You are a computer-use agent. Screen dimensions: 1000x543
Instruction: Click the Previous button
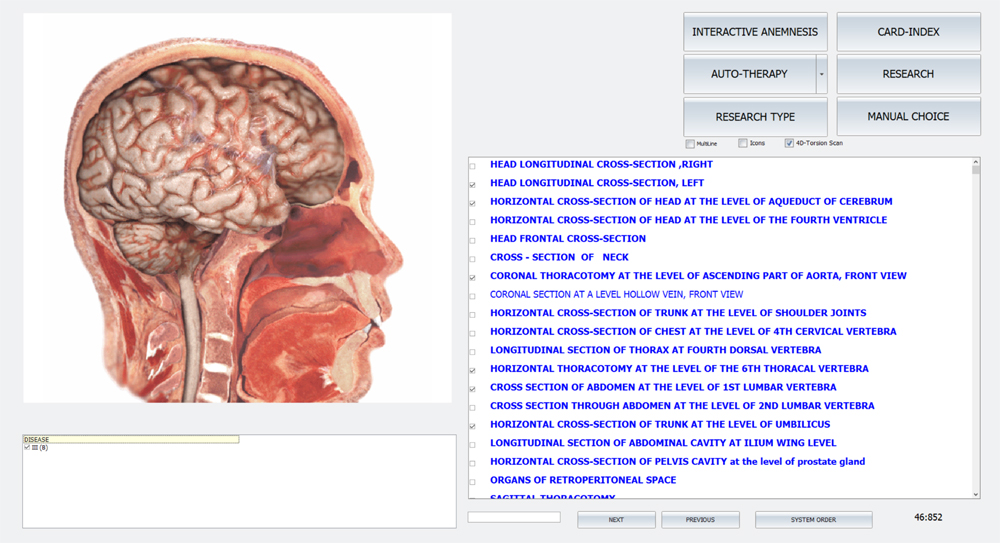pyautogui.click(x=700, y=520)
